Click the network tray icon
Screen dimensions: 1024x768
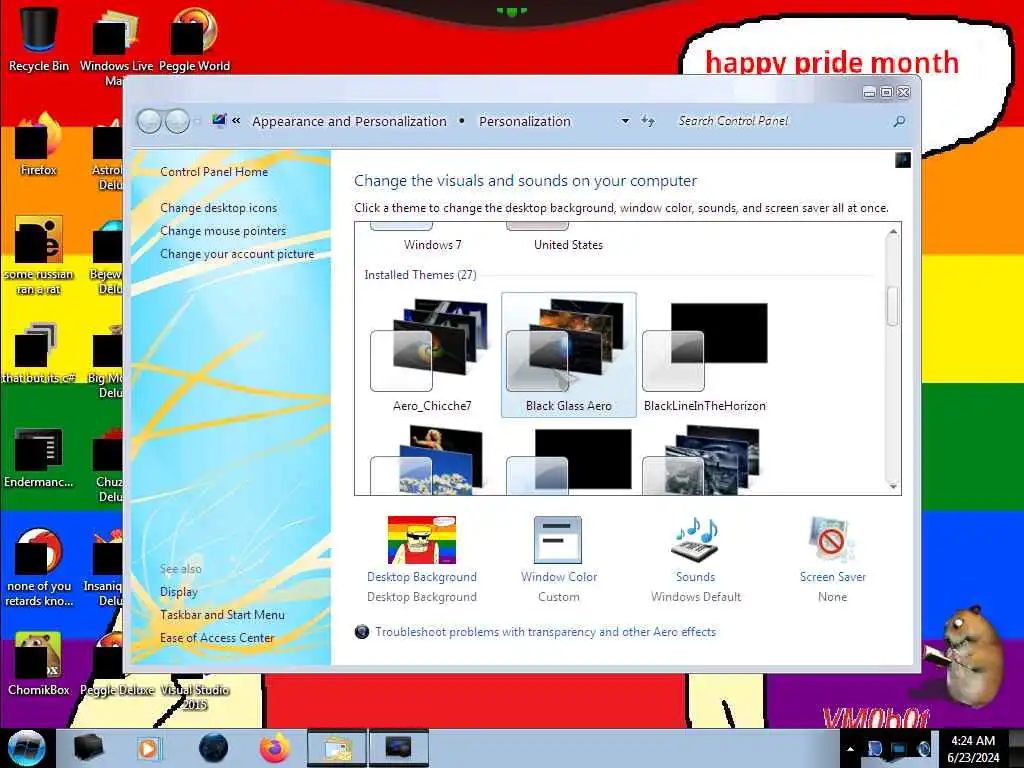(899, 749)
